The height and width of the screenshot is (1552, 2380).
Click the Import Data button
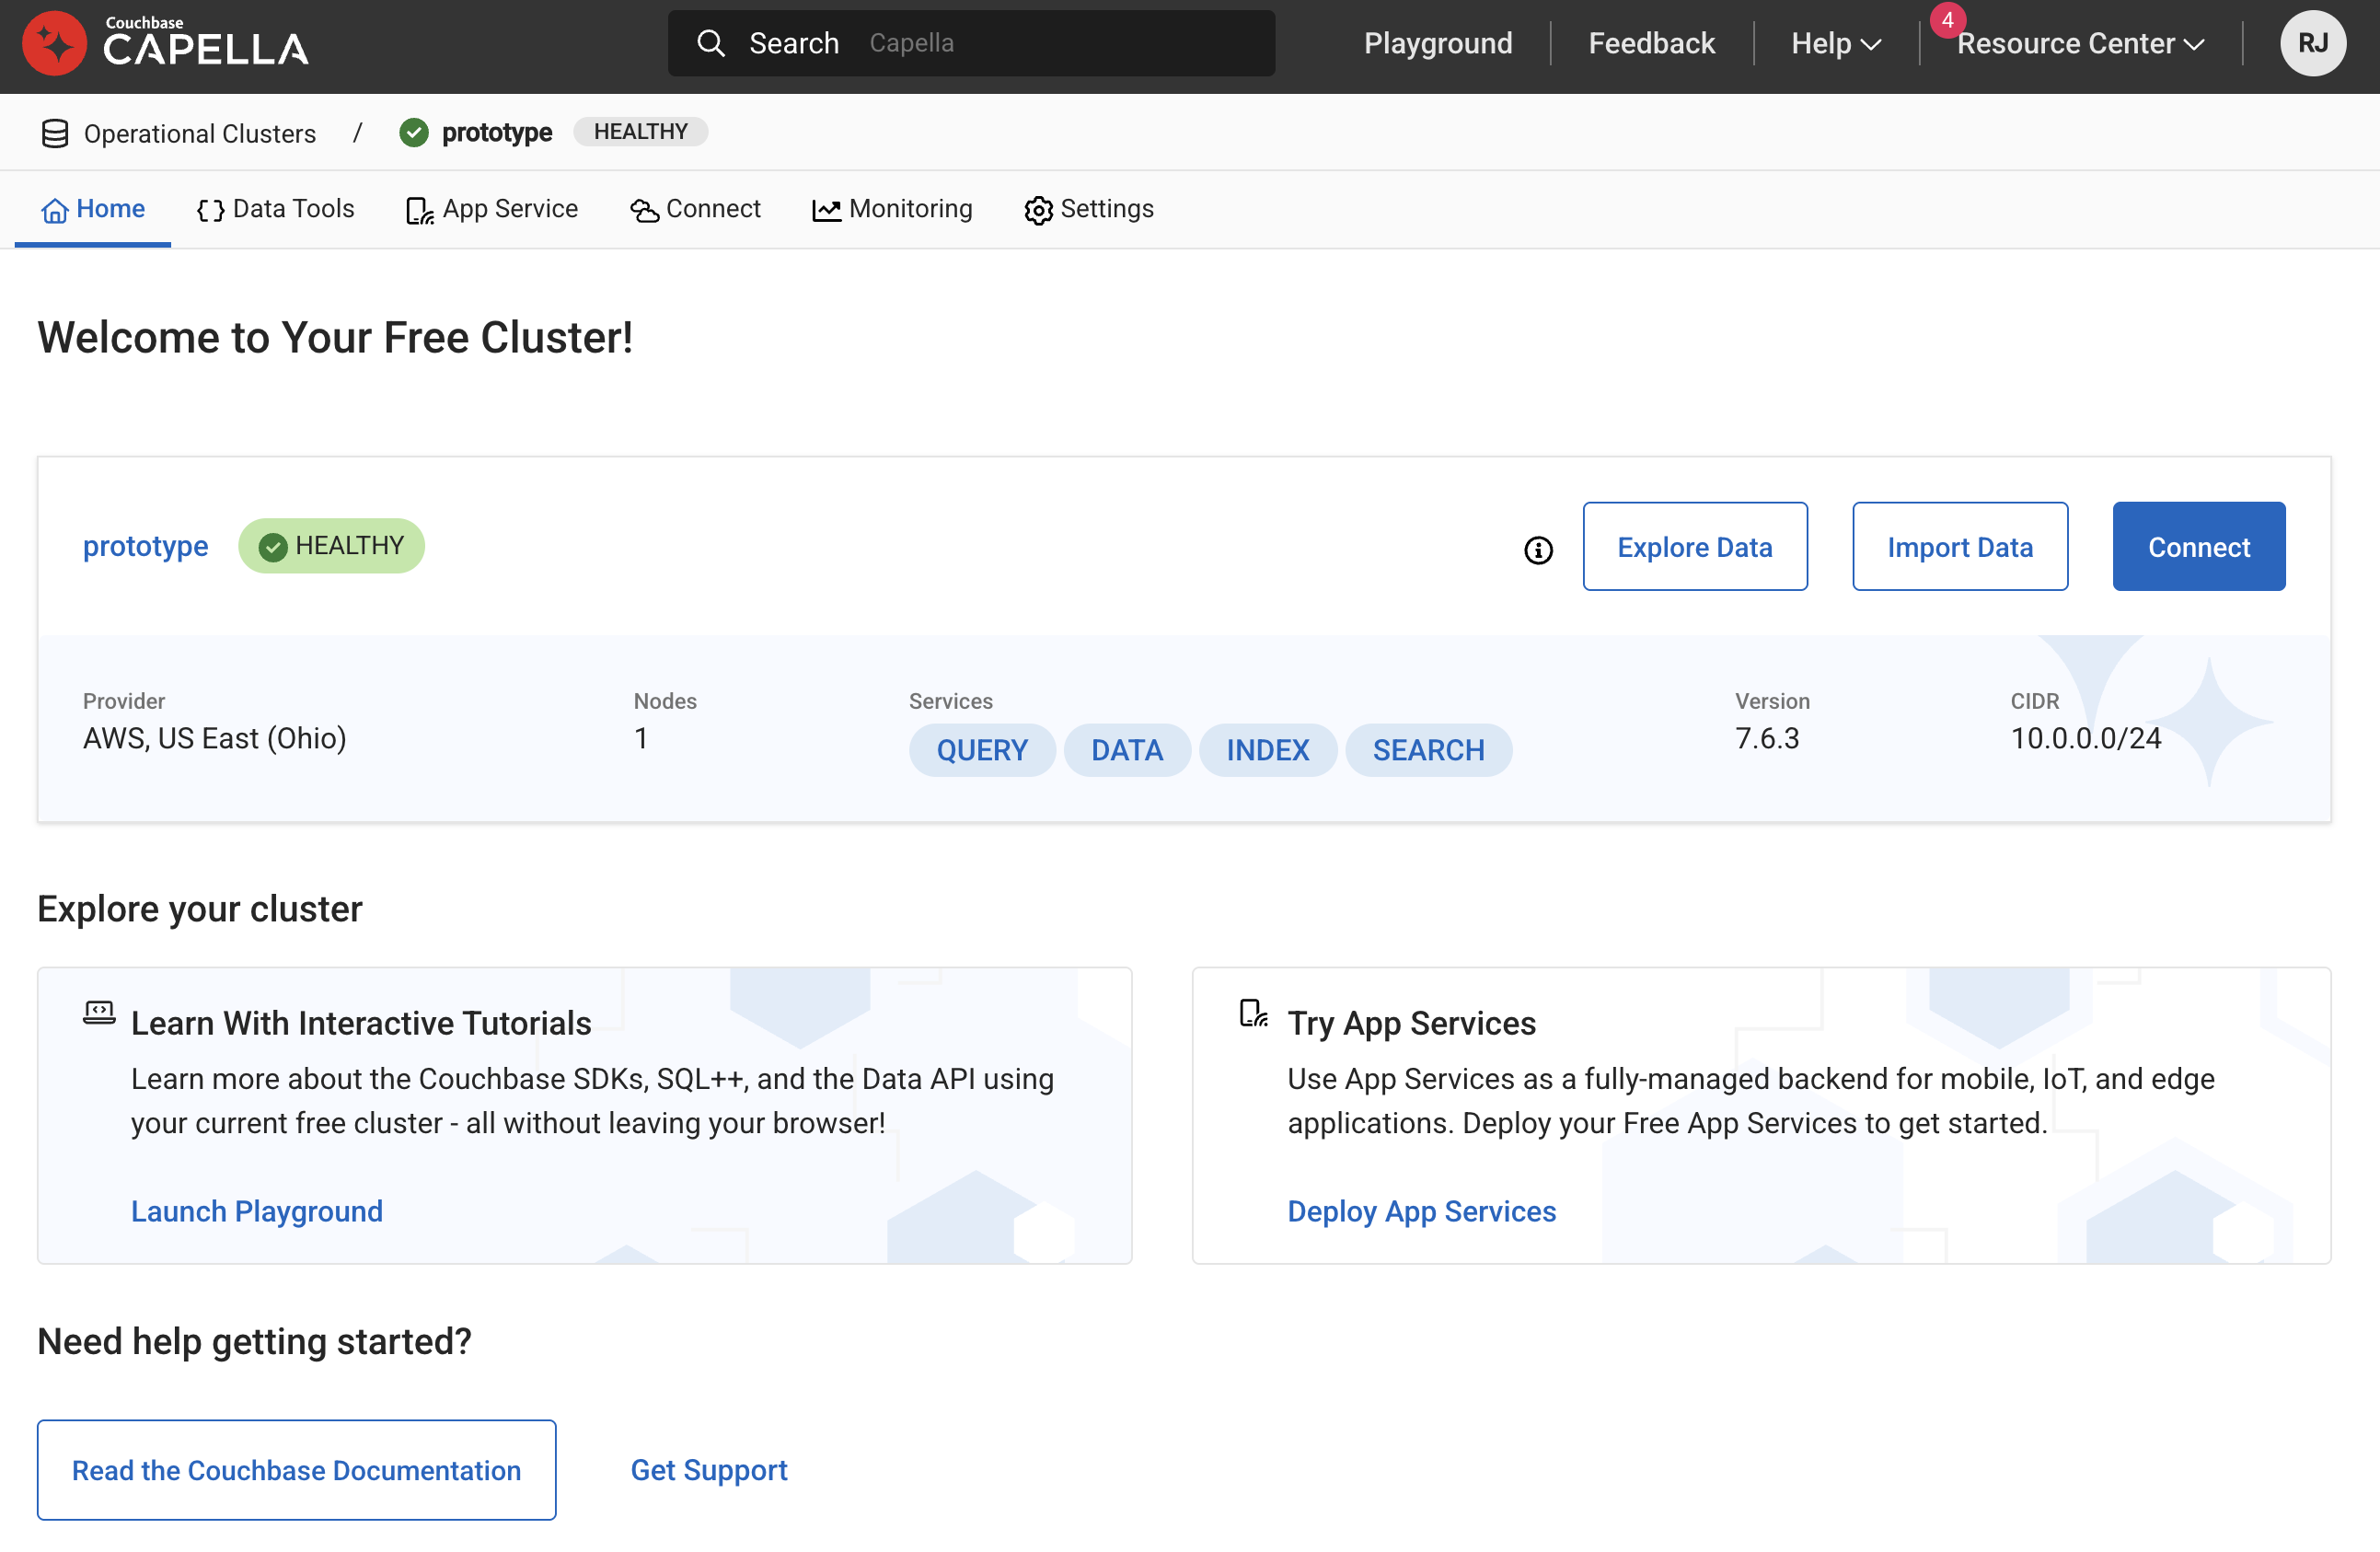(x=1959, y=547)
